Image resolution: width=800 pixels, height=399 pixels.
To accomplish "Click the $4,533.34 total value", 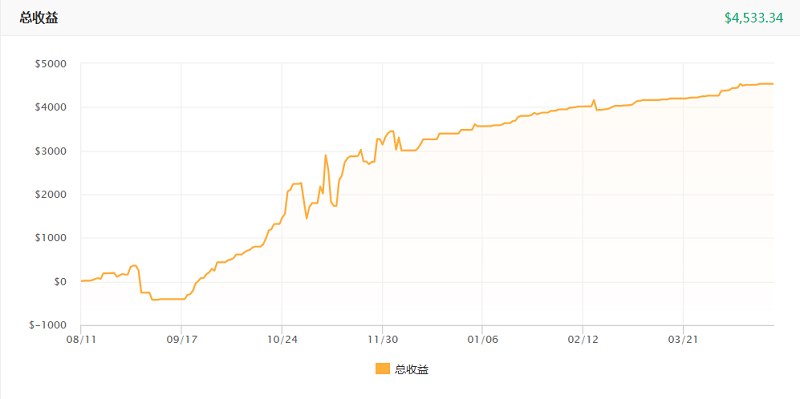I will (x=754, y=18).
